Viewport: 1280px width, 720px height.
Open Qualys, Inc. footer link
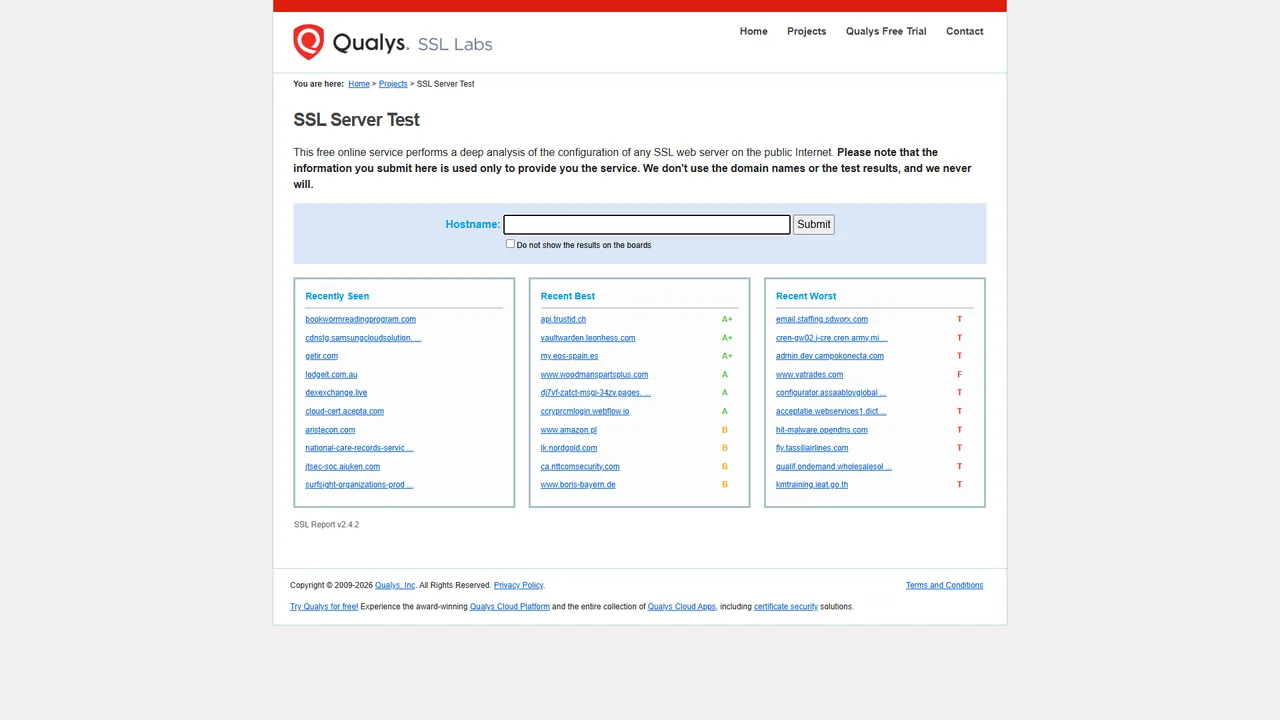395,585
